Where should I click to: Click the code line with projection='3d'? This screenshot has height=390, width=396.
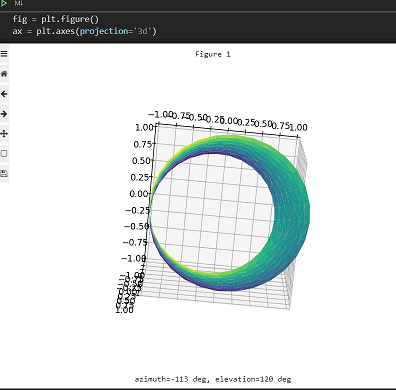coord(84,31)
